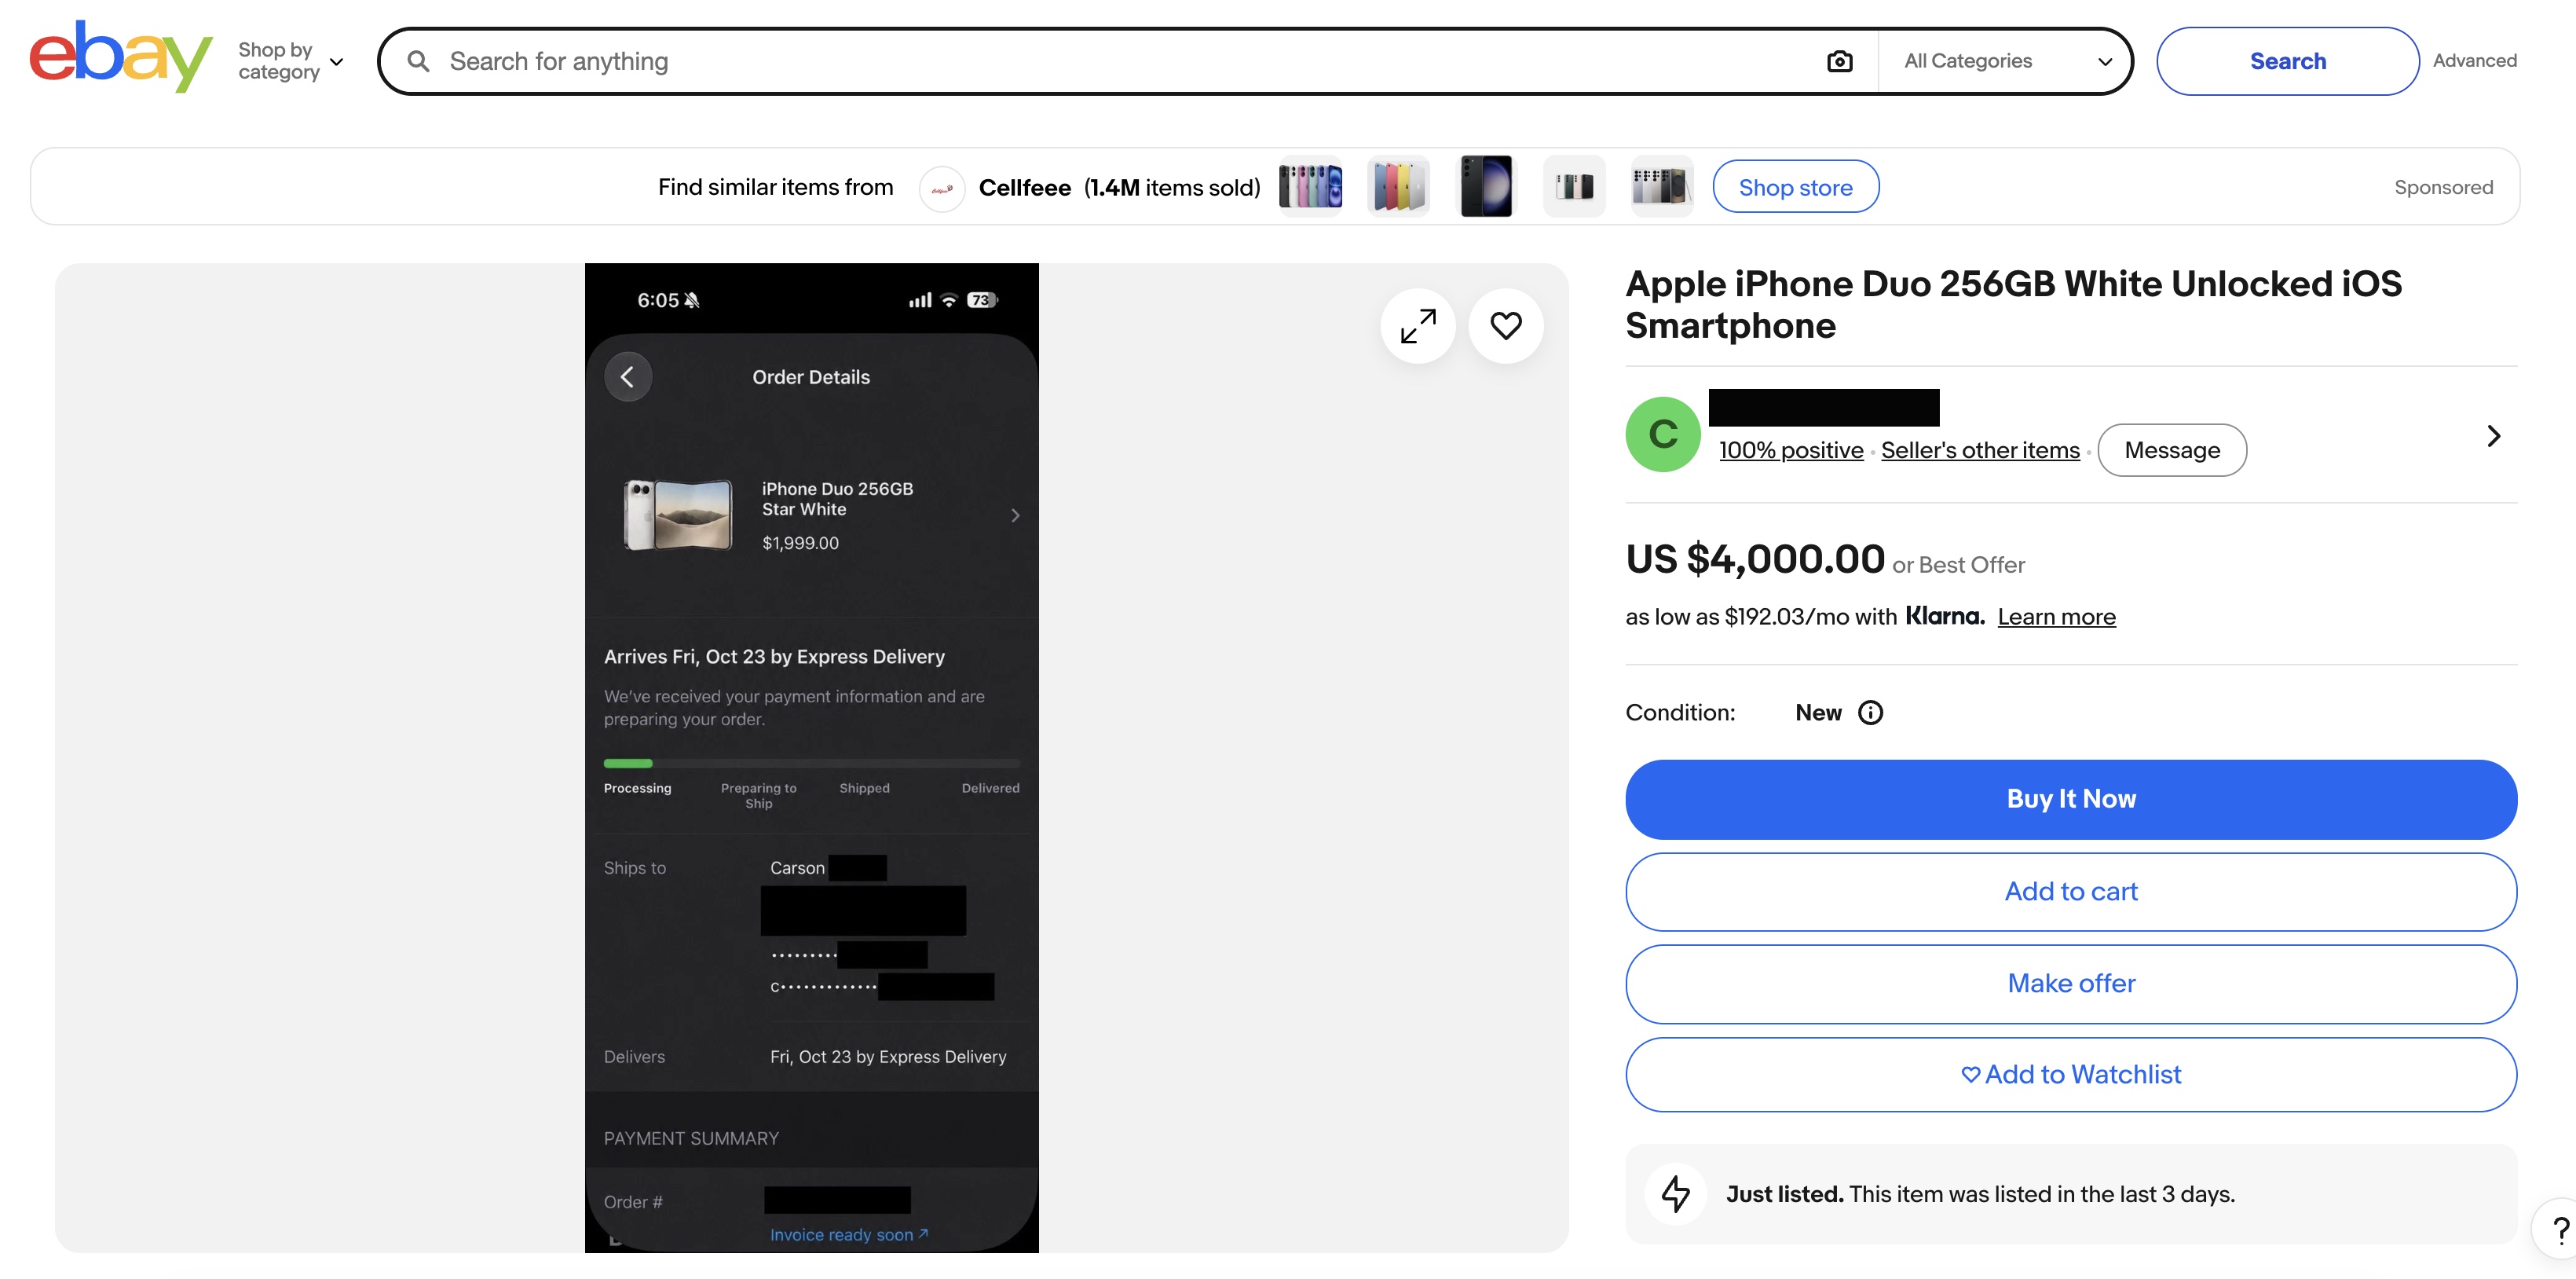Screen dimensions: 2576x1279
Task: Click the US $4,000.00 price text
Action: pos(1754,559)
